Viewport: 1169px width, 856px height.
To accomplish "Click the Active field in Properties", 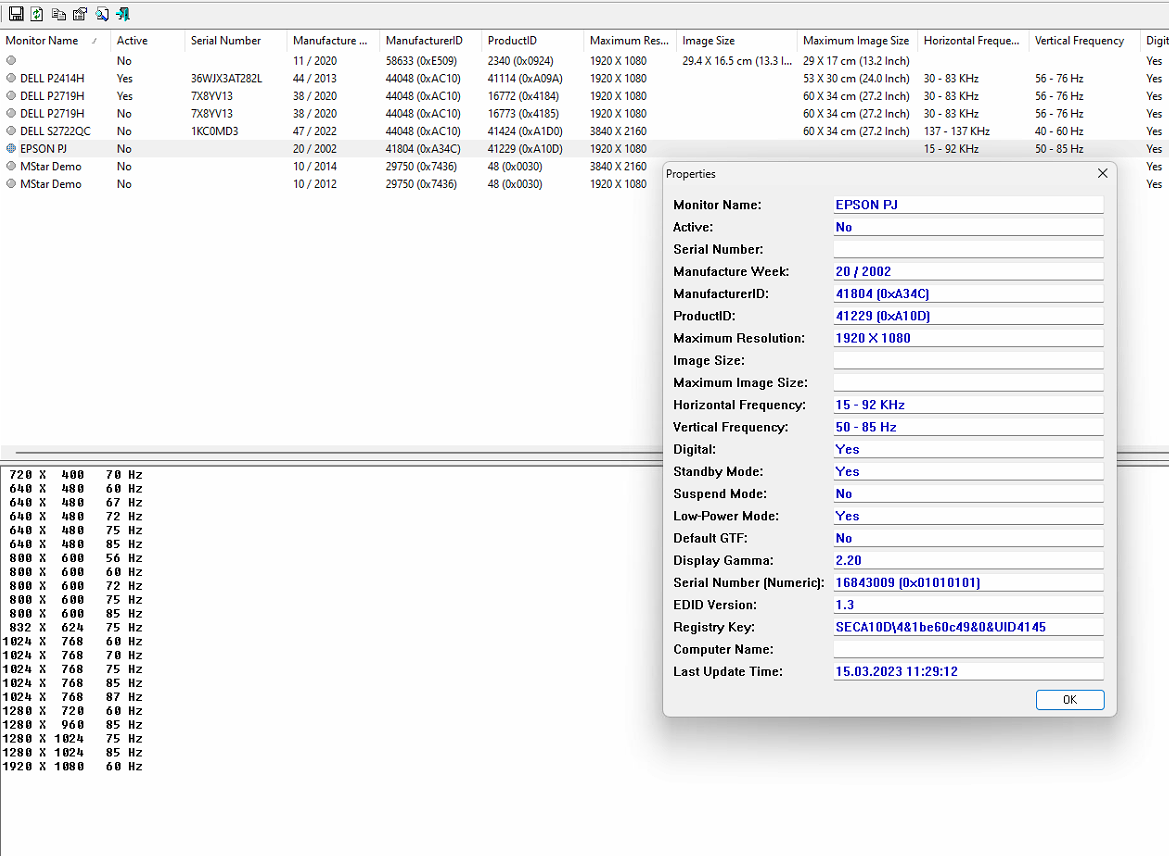I will [x=968, y=227].
